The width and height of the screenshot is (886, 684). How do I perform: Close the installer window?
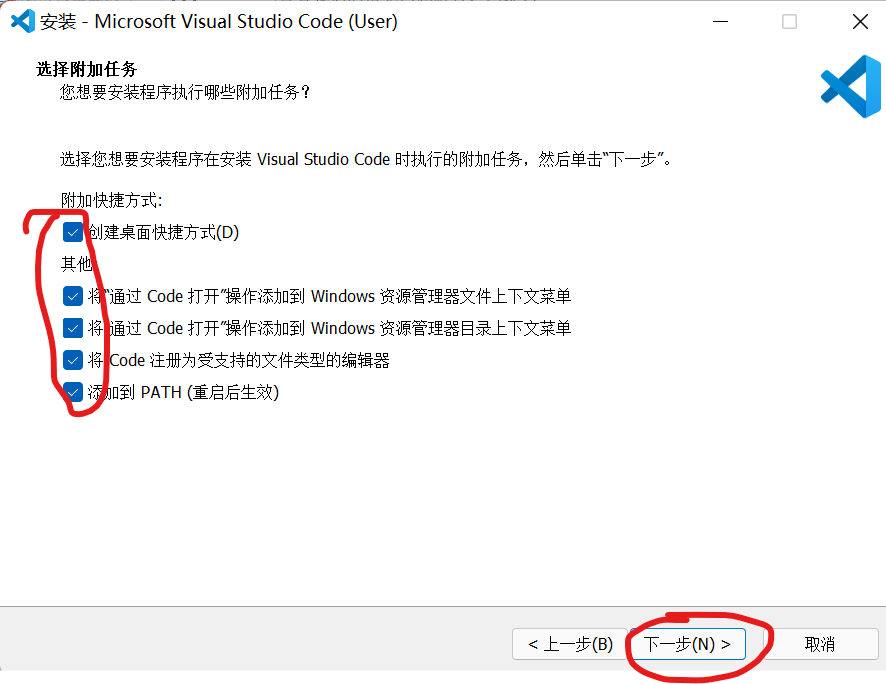(860, 21)
